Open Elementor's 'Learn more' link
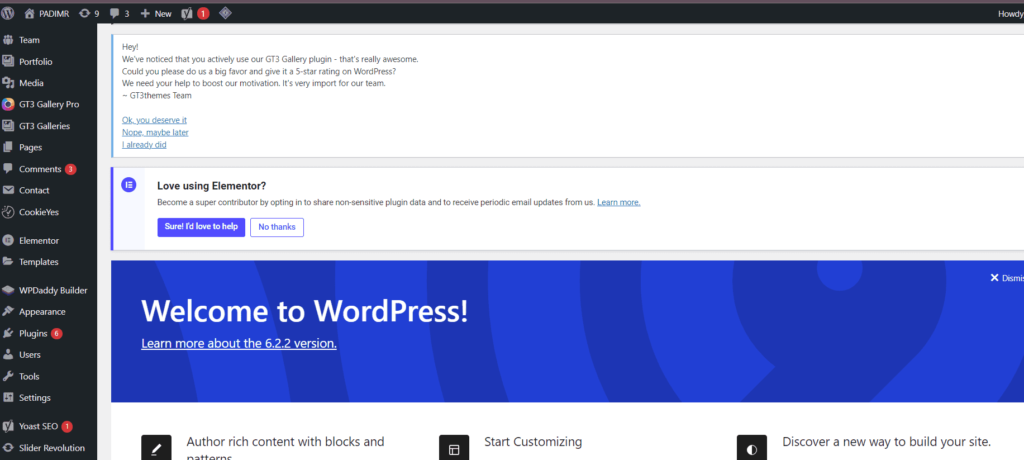The width and height of the screenshot is (1024, 460). 618,203
